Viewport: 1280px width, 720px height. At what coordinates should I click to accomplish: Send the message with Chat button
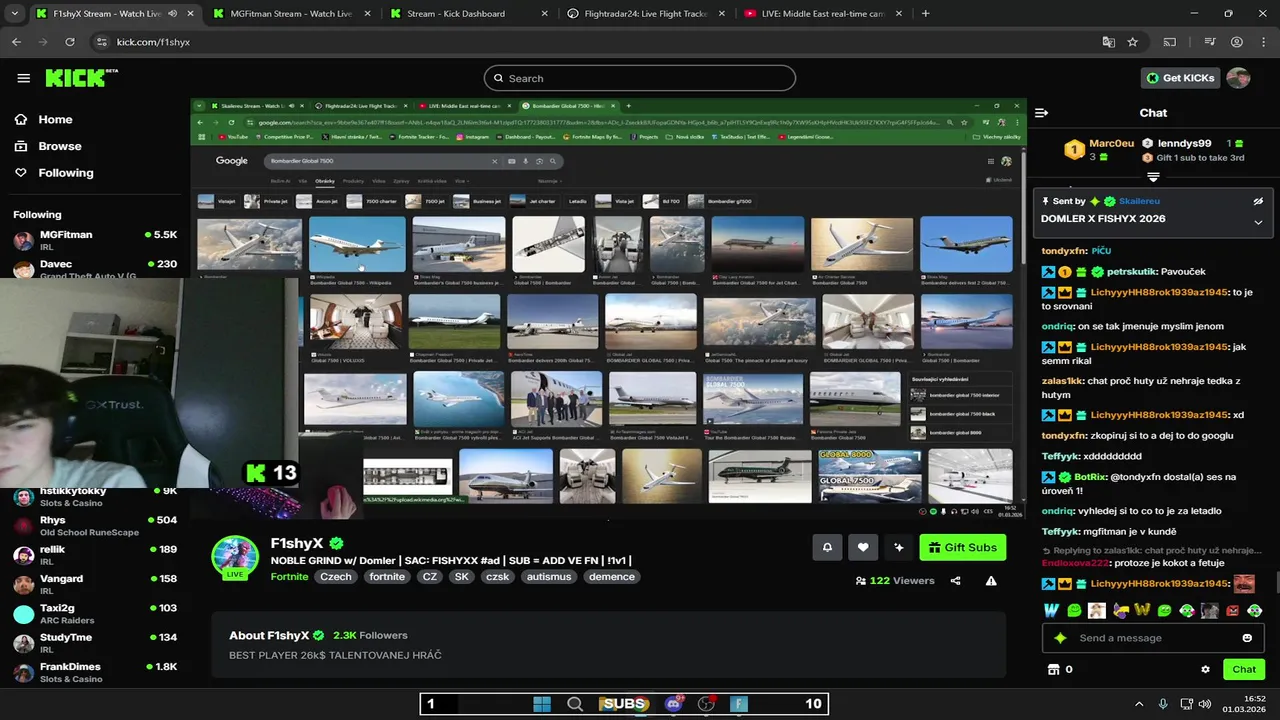pos(1244,669)
